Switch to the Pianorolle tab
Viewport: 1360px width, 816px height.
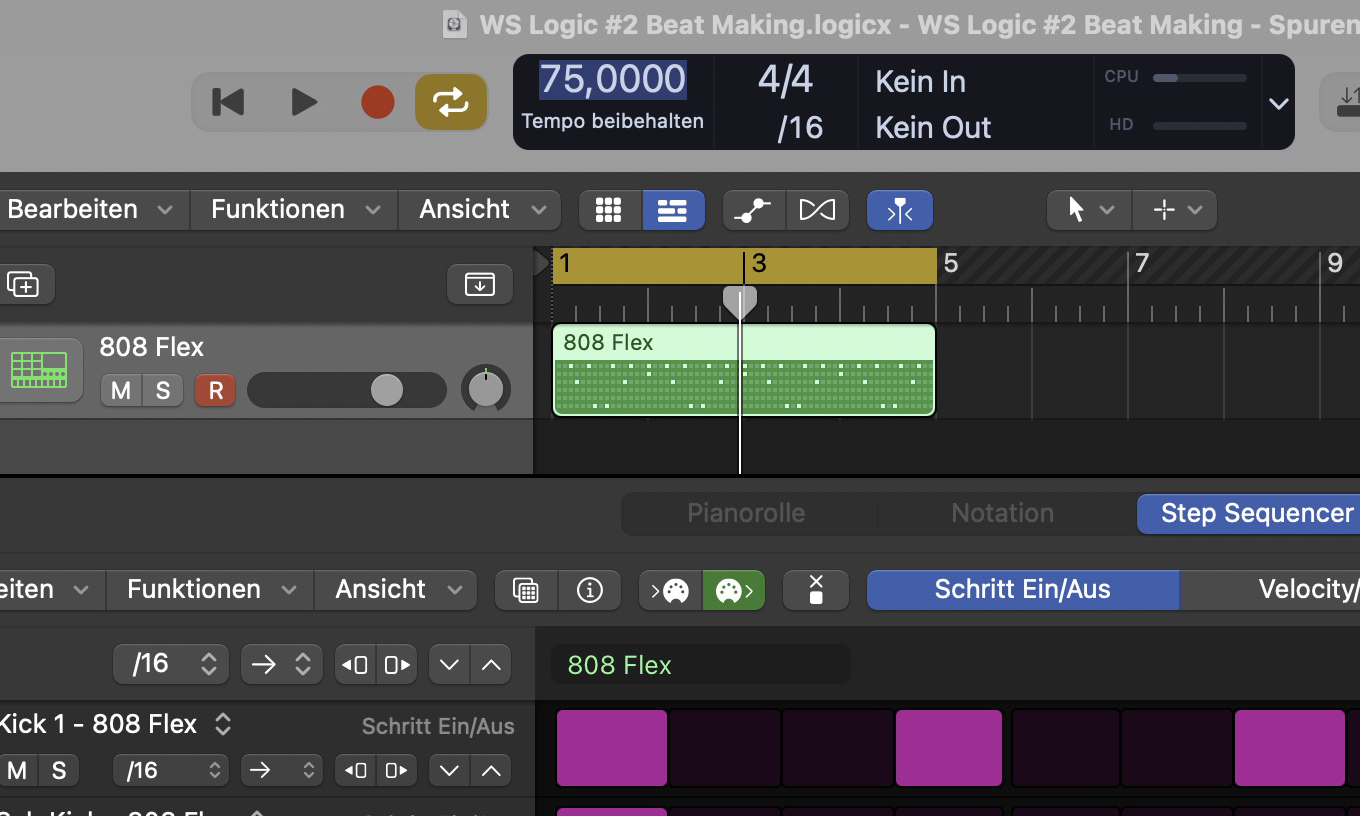746,513
